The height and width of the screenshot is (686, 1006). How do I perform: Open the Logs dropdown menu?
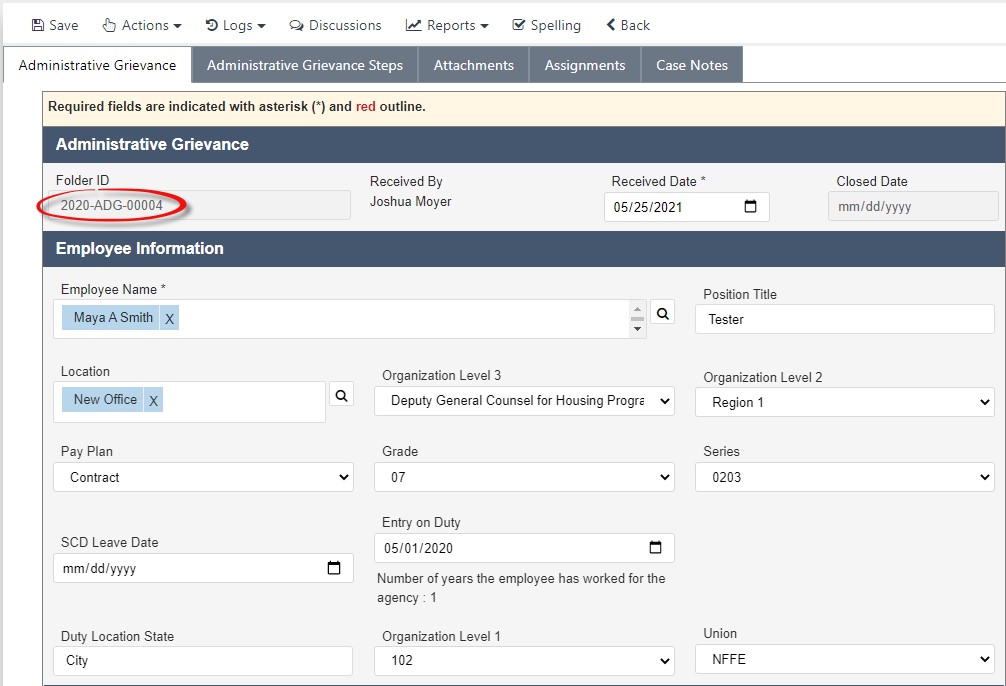coord(235,25)
